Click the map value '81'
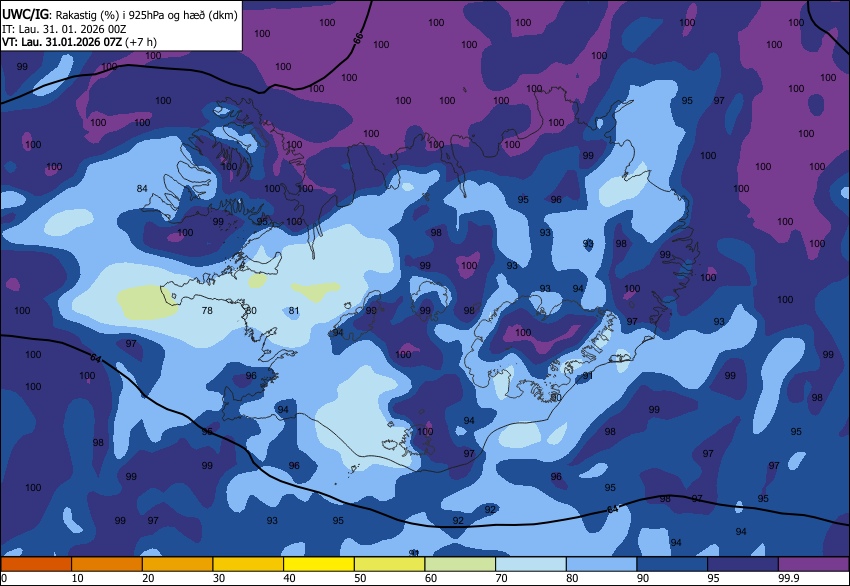Screen dimensions: 850x586 pyautogui.click(x=294, y=311)
